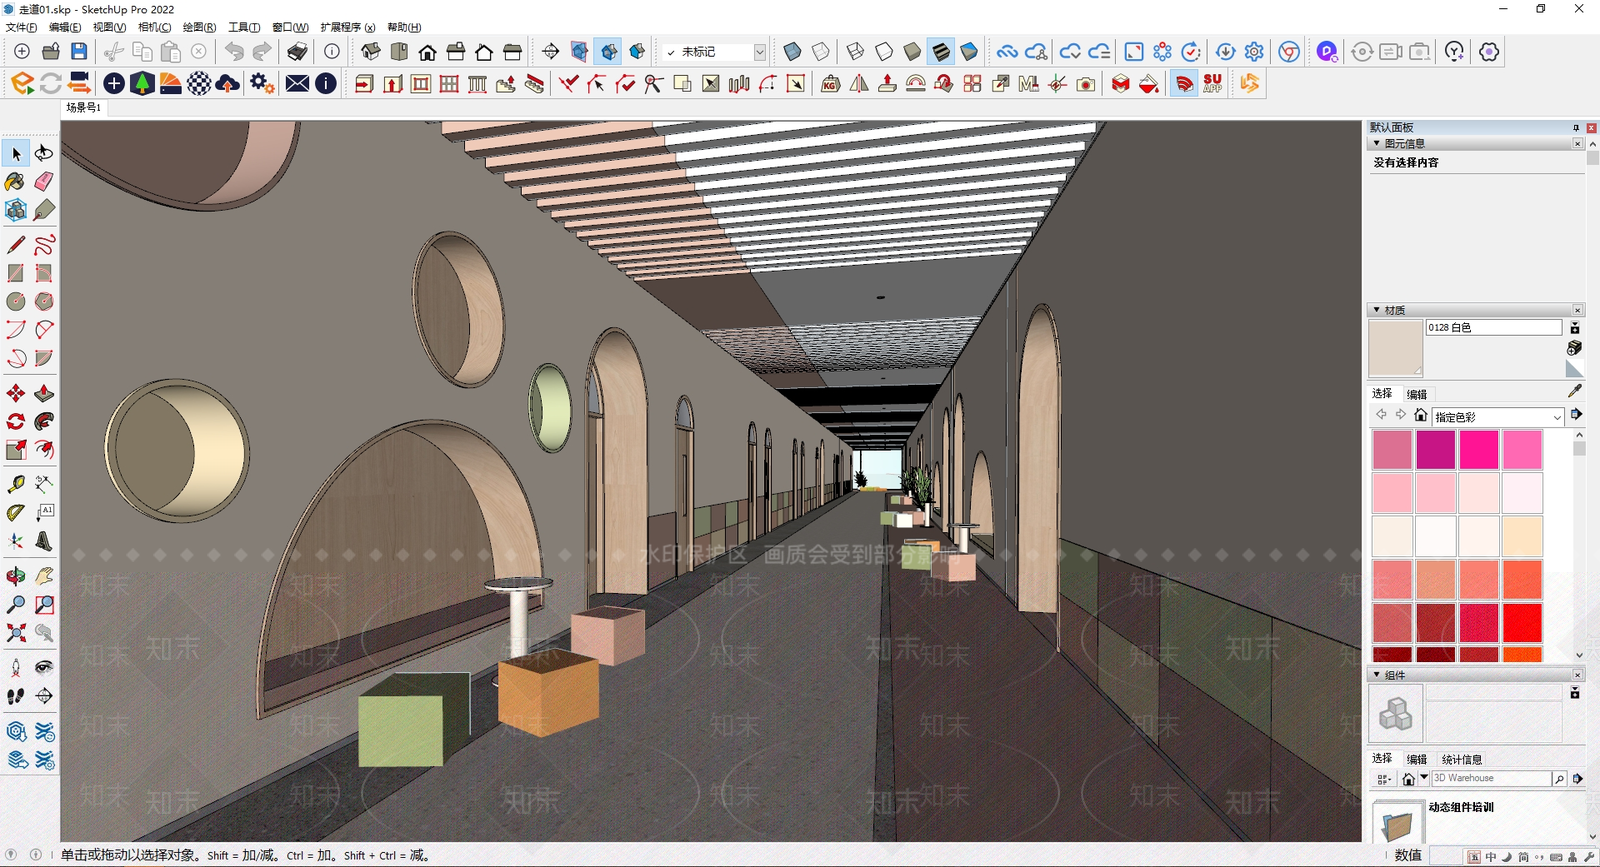Screen dimensions: 1600x867
Task: Click the 3D Warehouse search button
Action: 1559,778
